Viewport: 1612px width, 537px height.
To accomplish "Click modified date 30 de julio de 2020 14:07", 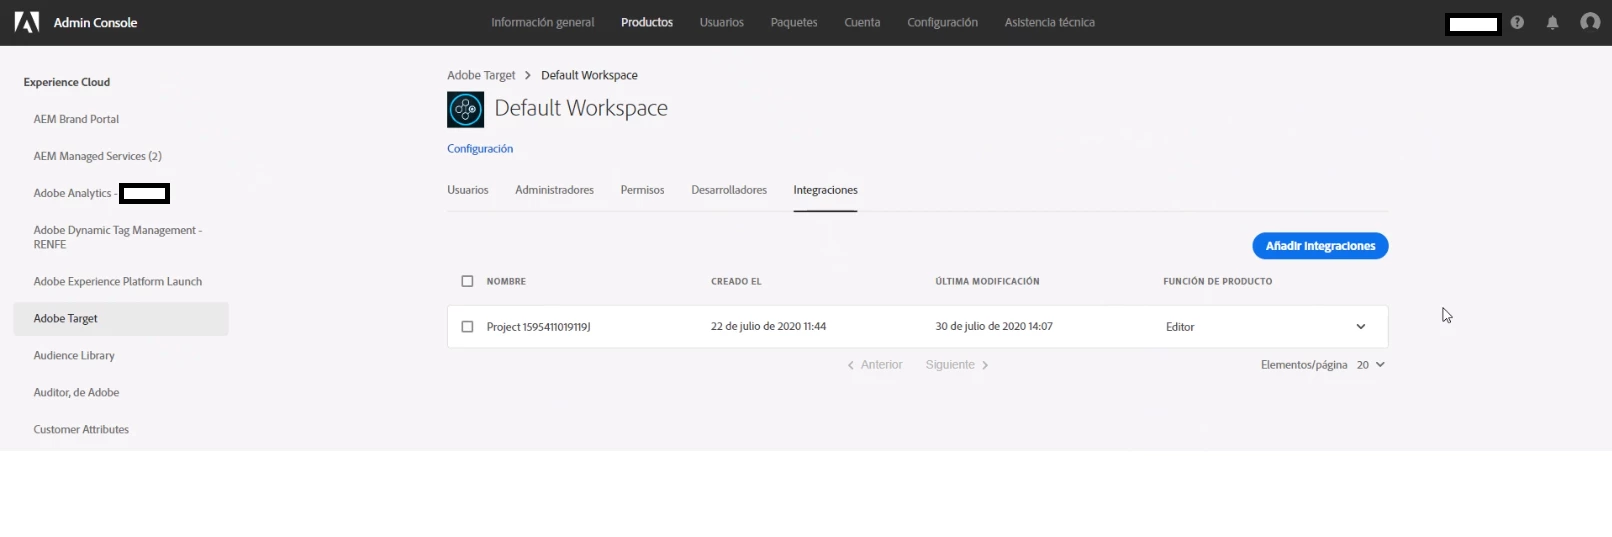I will (994, 327).
